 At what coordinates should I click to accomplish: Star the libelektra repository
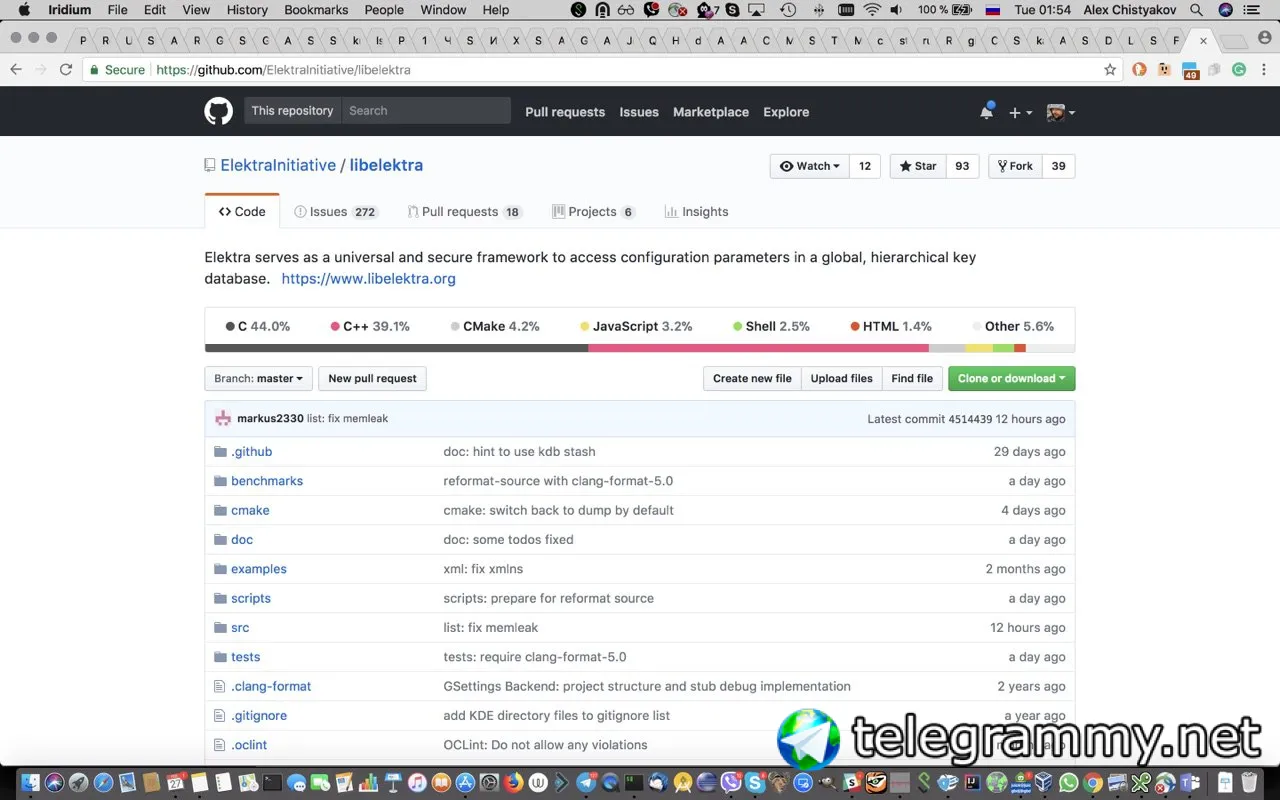point(918,166)
